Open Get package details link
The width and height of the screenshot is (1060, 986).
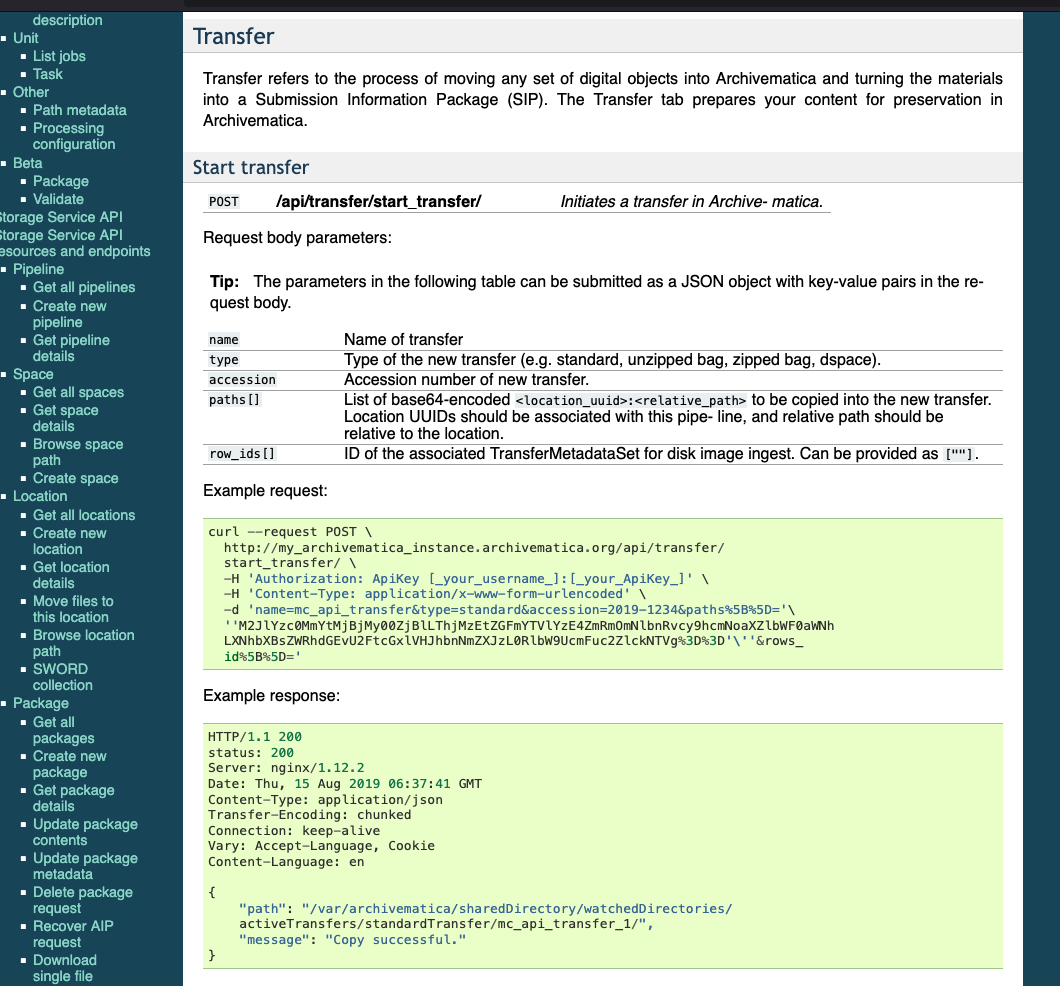point(74,798)
